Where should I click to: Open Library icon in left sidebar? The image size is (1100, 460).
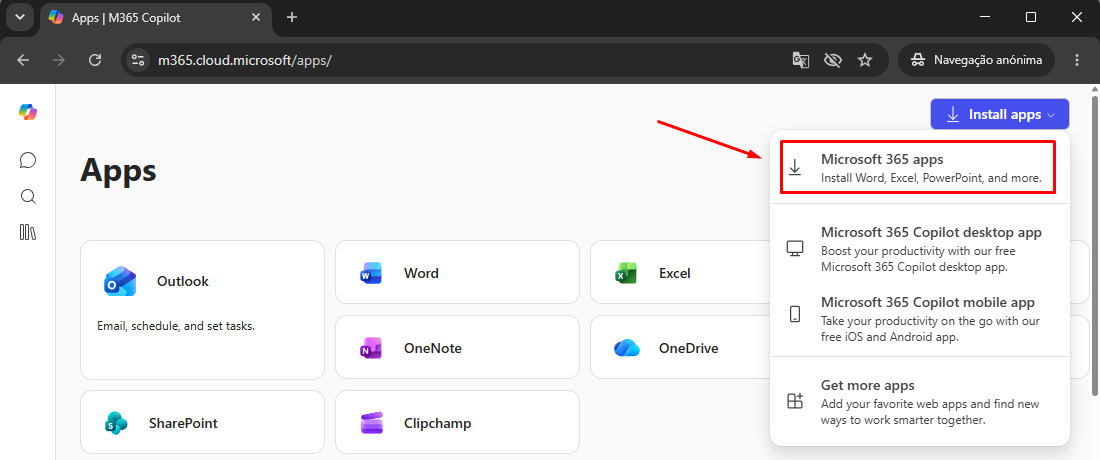[x=28, y=233]
